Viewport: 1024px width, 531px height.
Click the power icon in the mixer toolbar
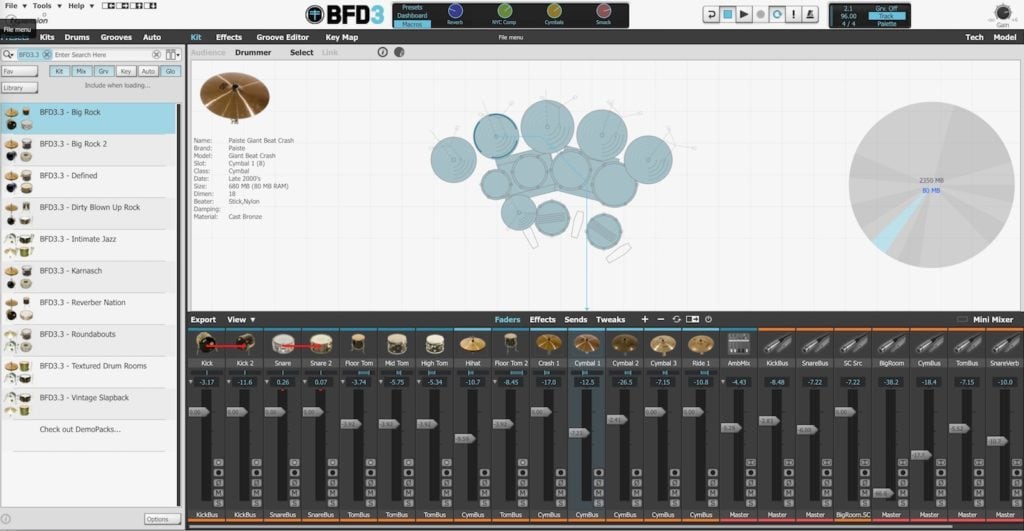[x=708, y=319]
